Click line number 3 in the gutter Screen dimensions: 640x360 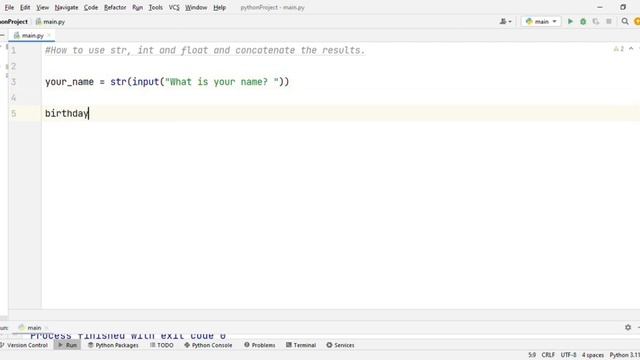click(x=13, y=82)
